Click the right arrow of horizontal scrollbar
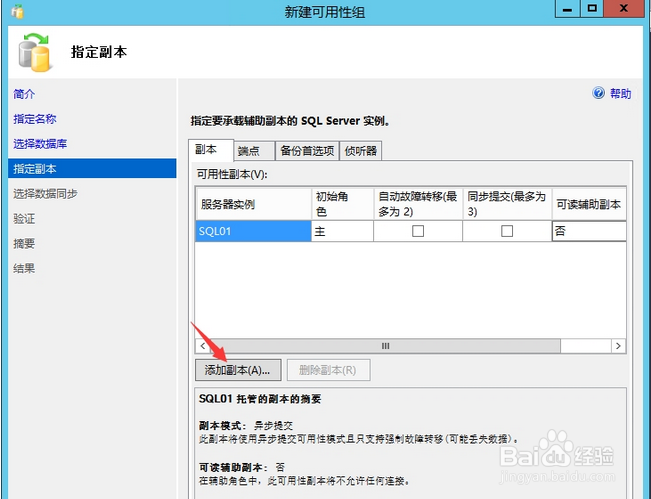The width and height of the screenshot is (651, 499). (x=618, y=346)
